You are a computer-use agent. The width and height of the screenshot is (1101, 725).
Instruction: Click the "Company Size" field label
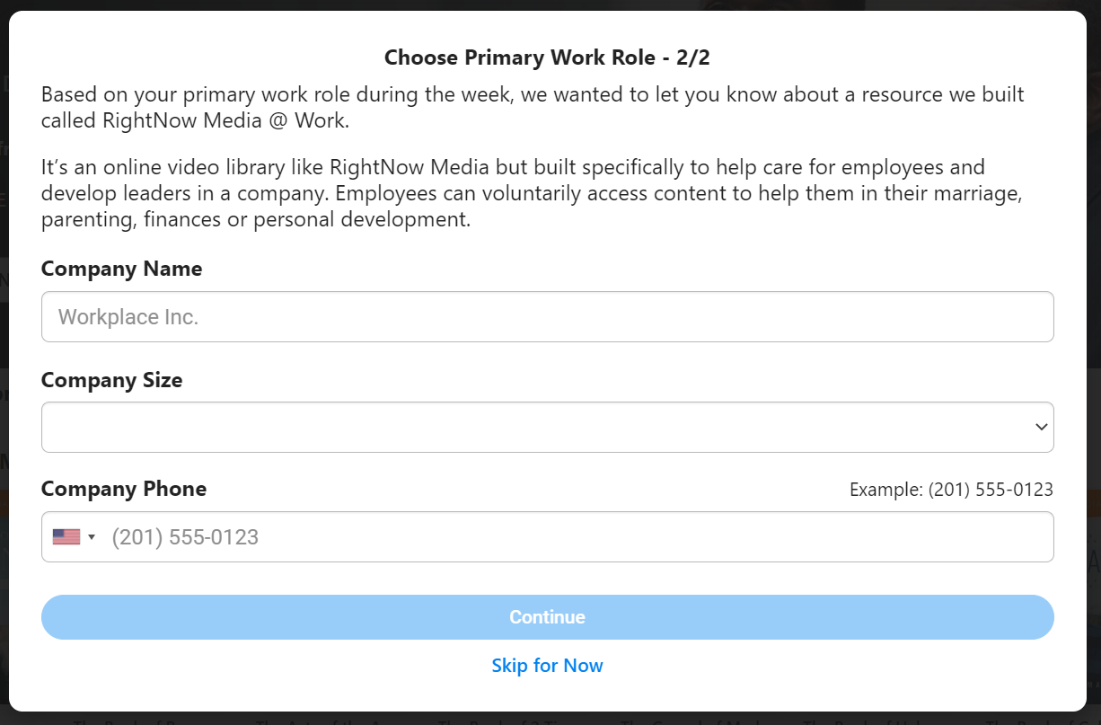[111, 380]
